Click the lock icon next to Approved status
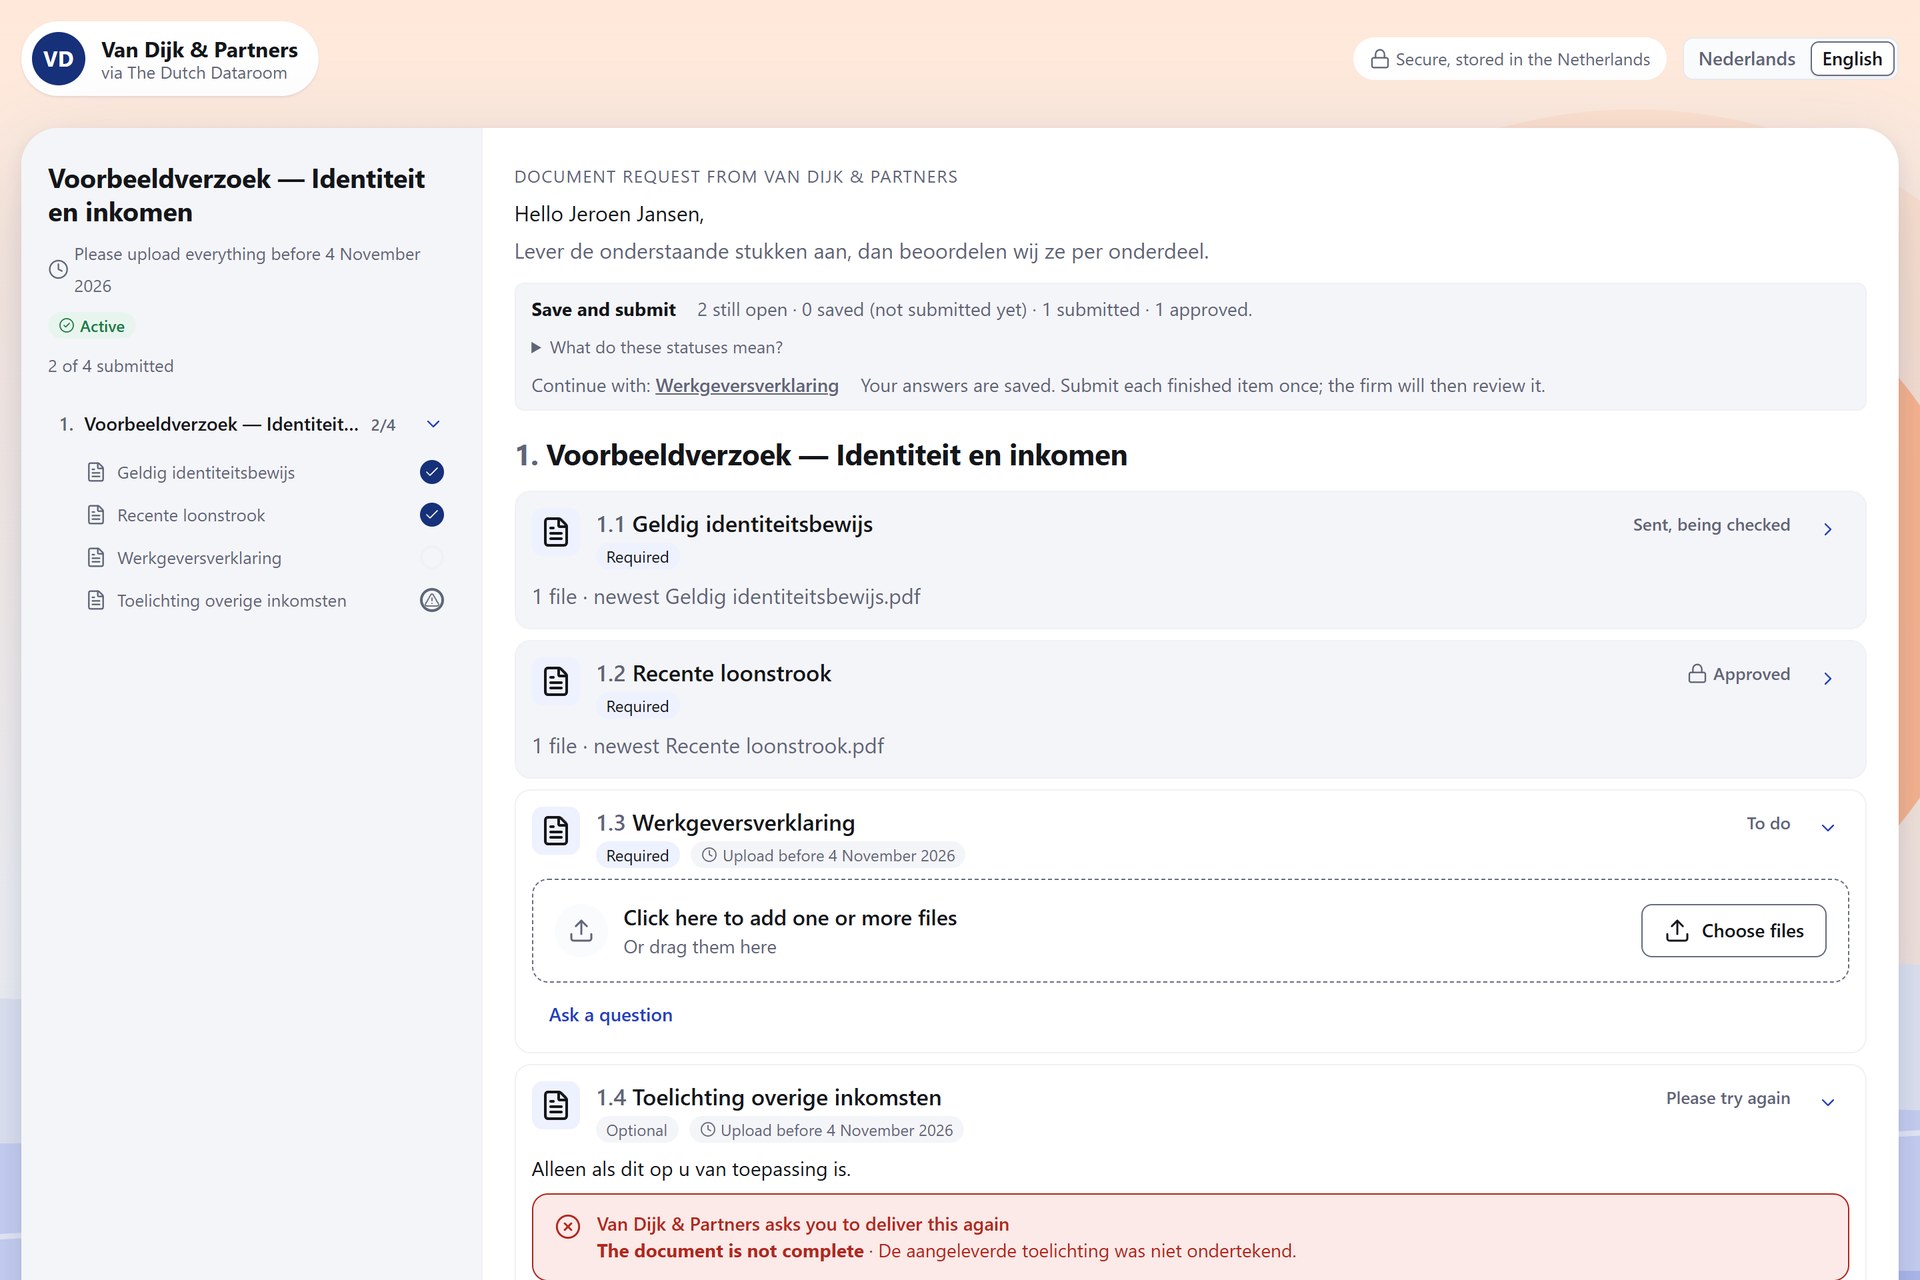Screen dimensions: 1920x1280 [x=1697, y=674]
